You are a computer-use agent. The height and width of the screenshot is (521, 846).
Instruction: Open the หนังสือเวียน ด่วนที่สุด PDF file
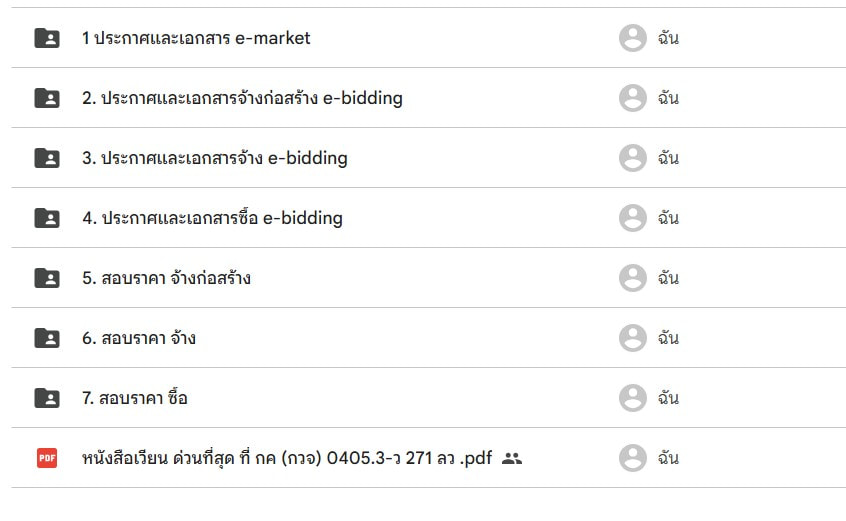tap(286, 458)
